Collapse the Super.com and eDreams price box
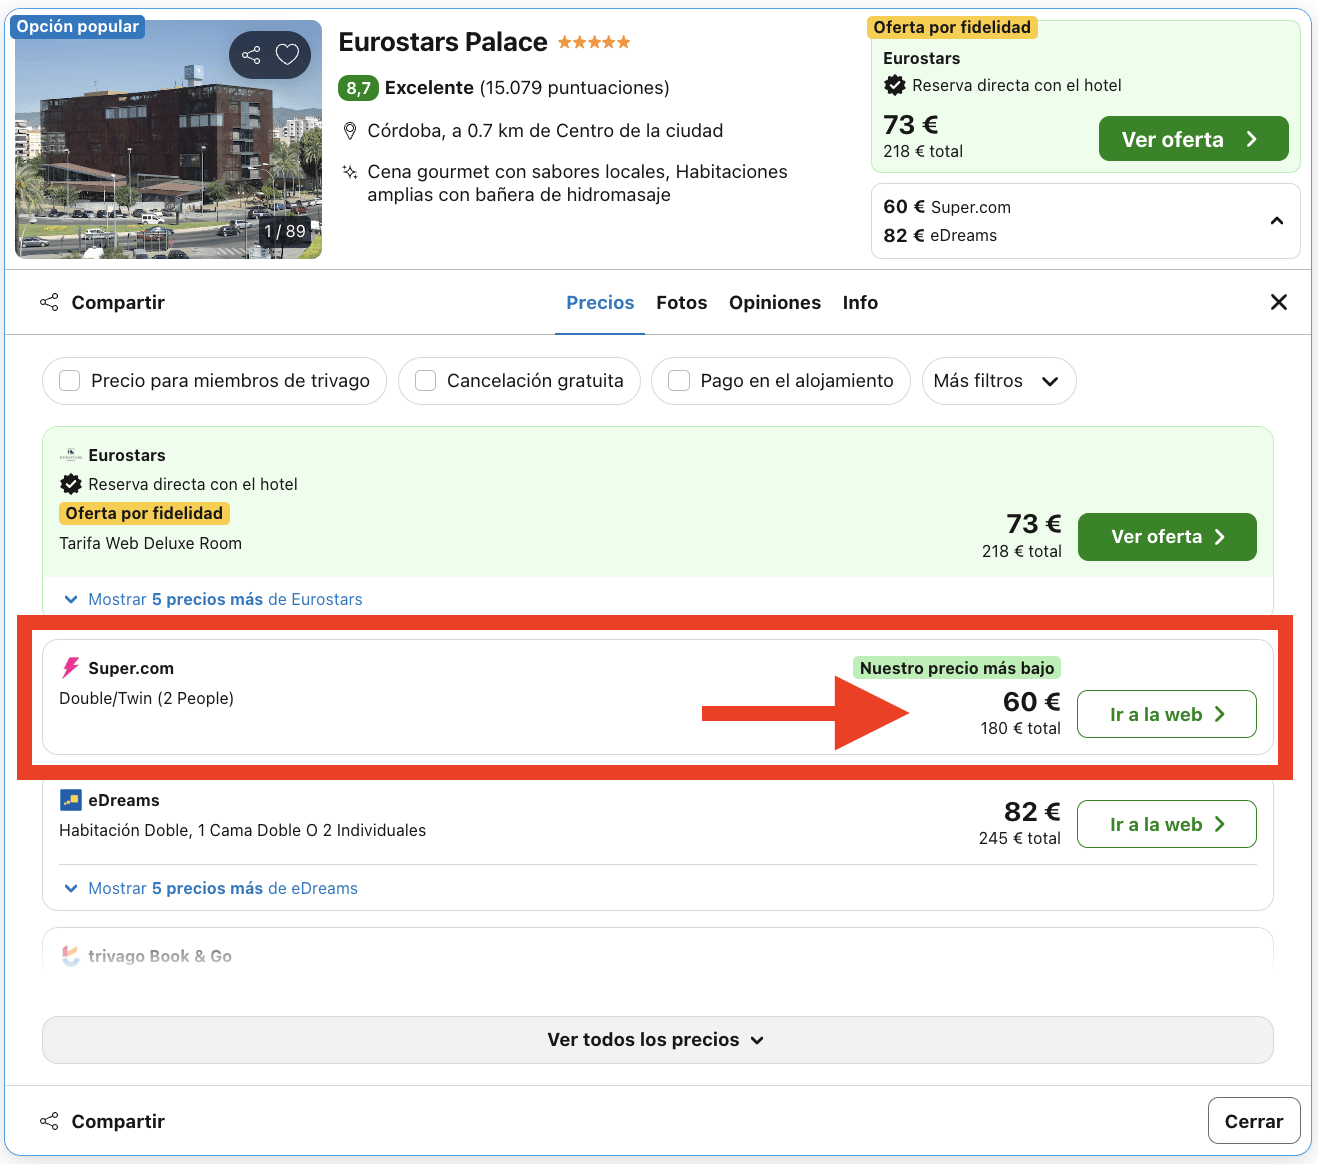This screenshot has width=1318, height=1164. [x=1276, y=220]
